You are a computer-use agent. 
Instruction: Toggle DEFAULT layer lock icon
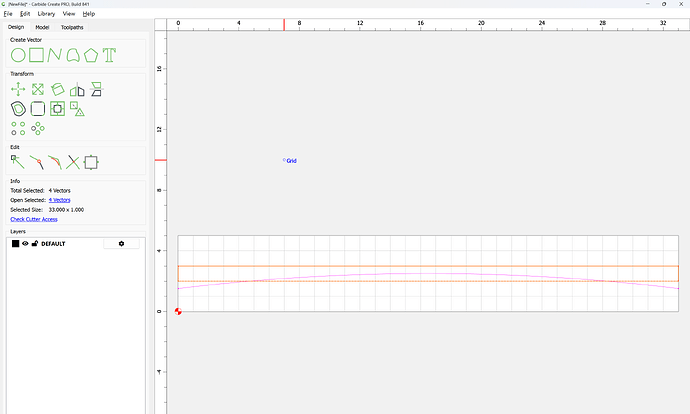click(x=35, y=243)
